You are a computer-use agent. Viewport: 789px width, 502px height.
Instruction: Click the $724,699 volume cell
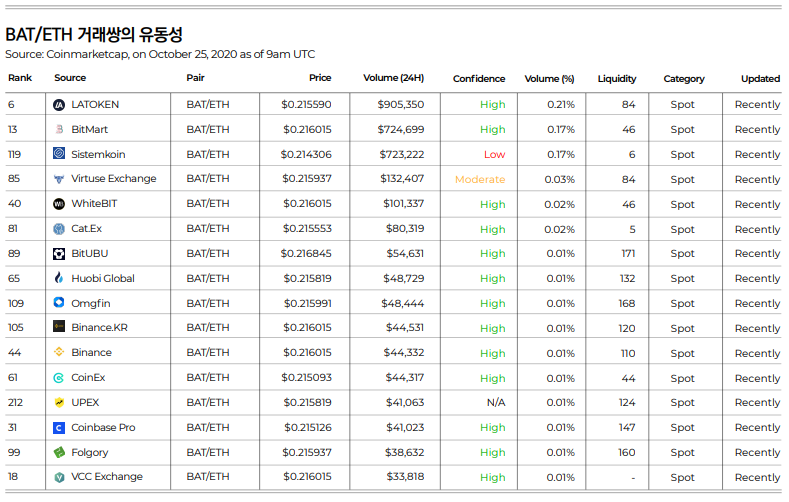[401, 129]
